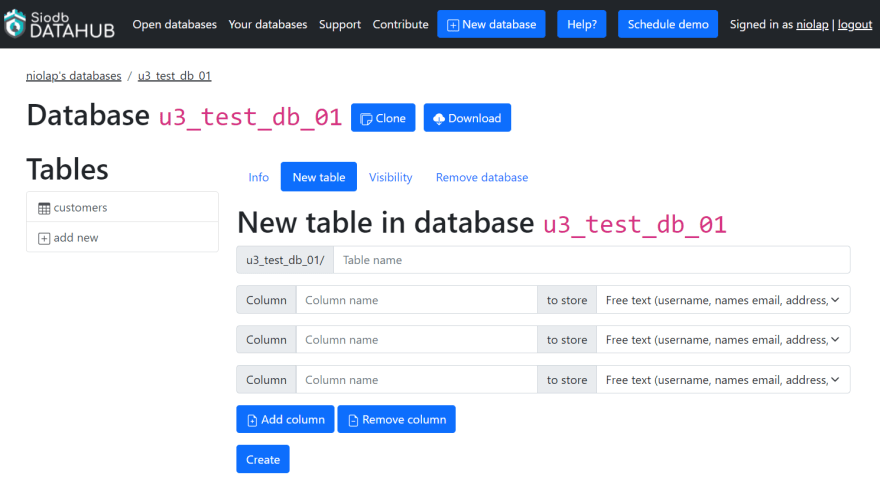Click the Help? button
This screenshot has height=495, width=880.
click(x=581, y=24)
